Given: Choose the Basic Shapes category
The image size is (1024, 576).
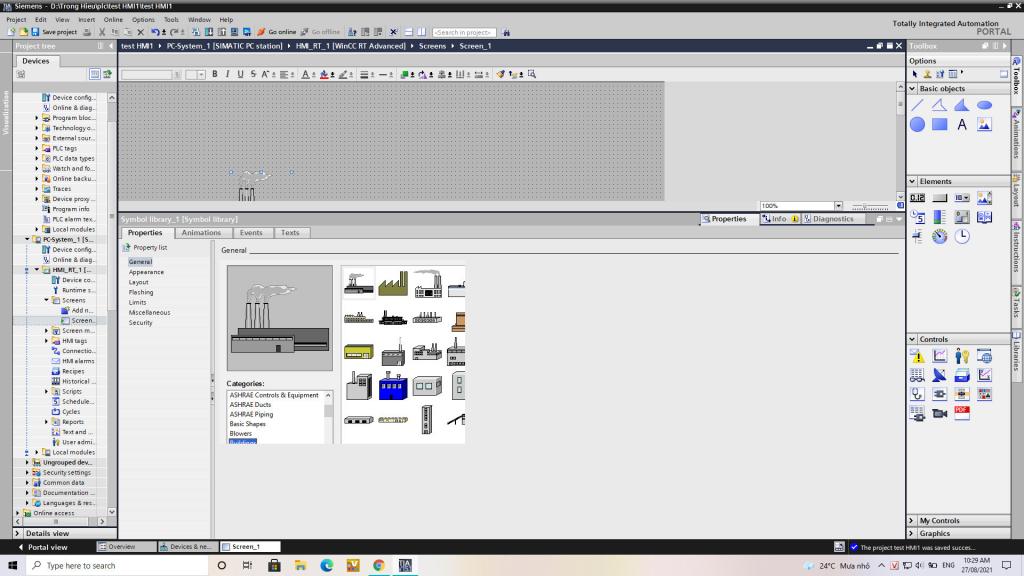Looking at the screenshot, I should coord(248,424).
